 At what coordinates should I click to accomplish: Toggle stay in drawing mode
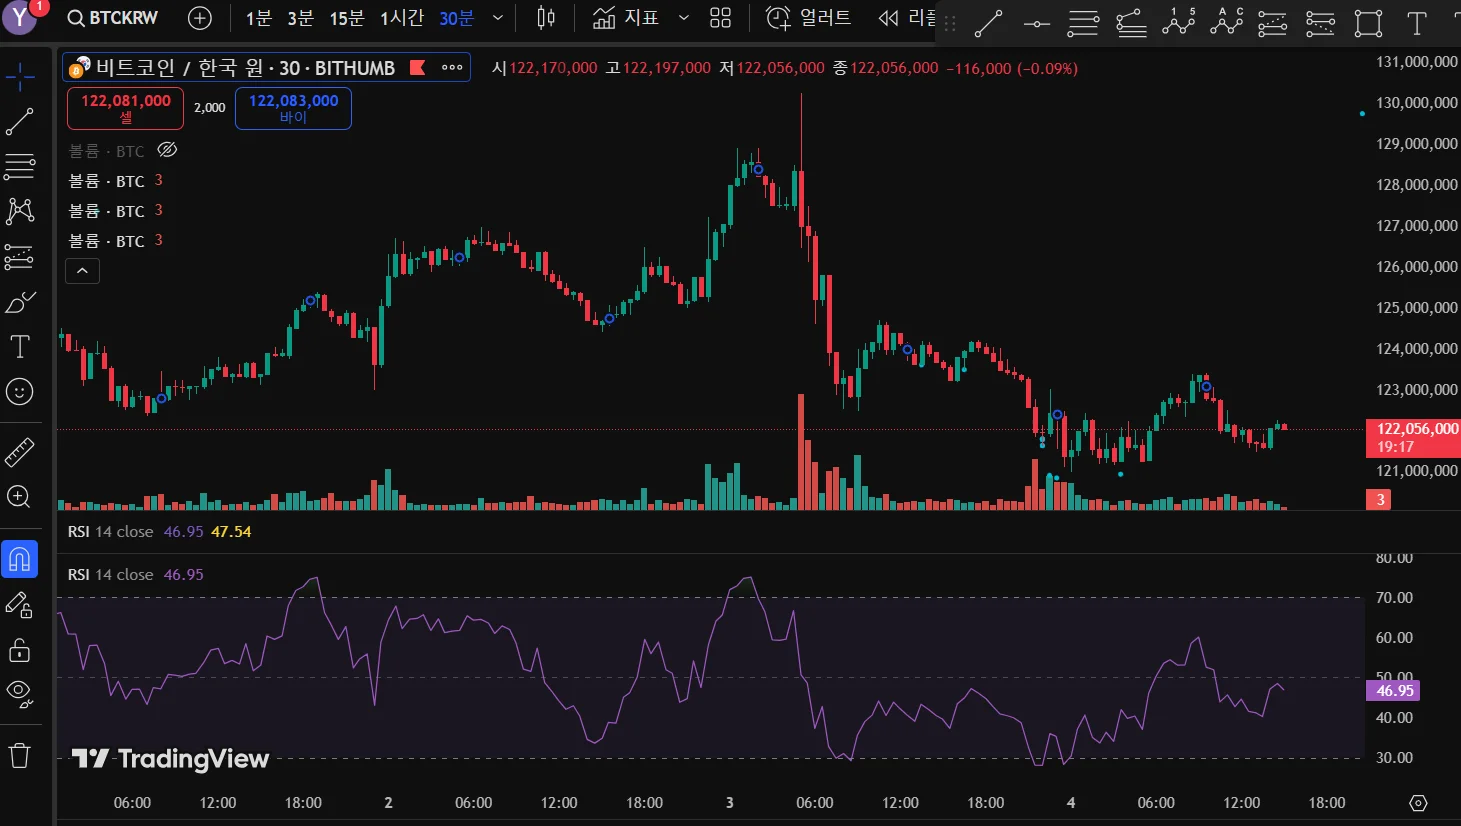click(20, 605)
